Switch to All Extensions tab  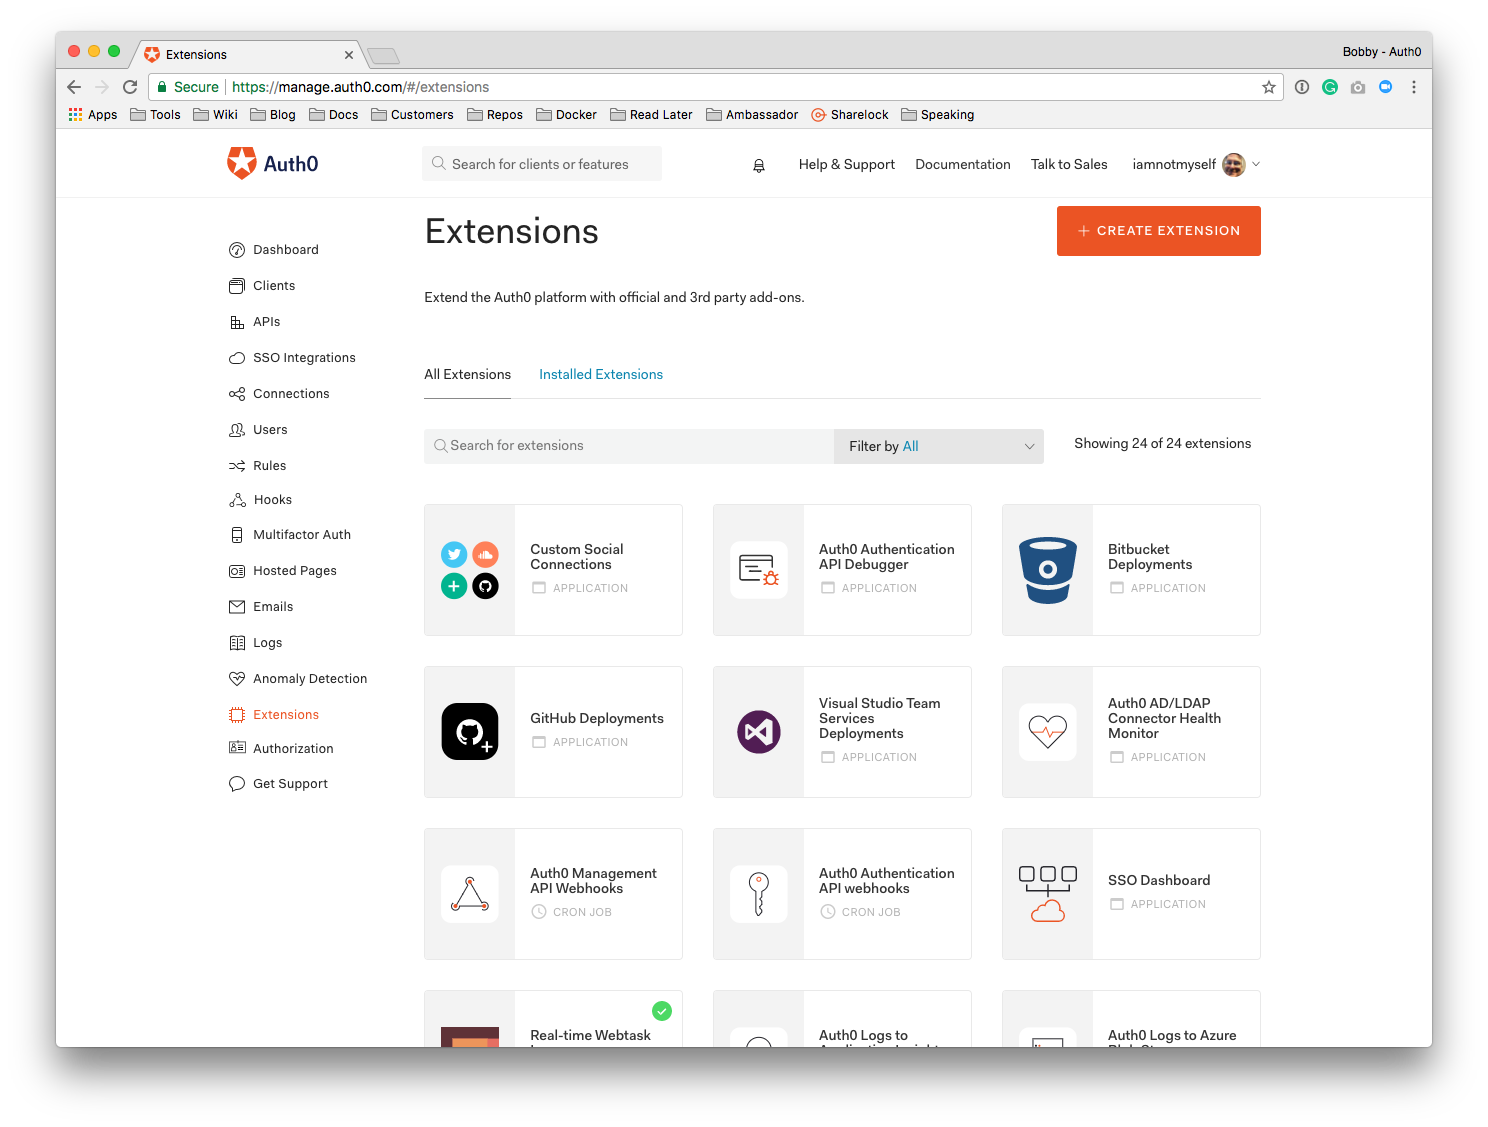pyautogui.click(x=467, y=375)
